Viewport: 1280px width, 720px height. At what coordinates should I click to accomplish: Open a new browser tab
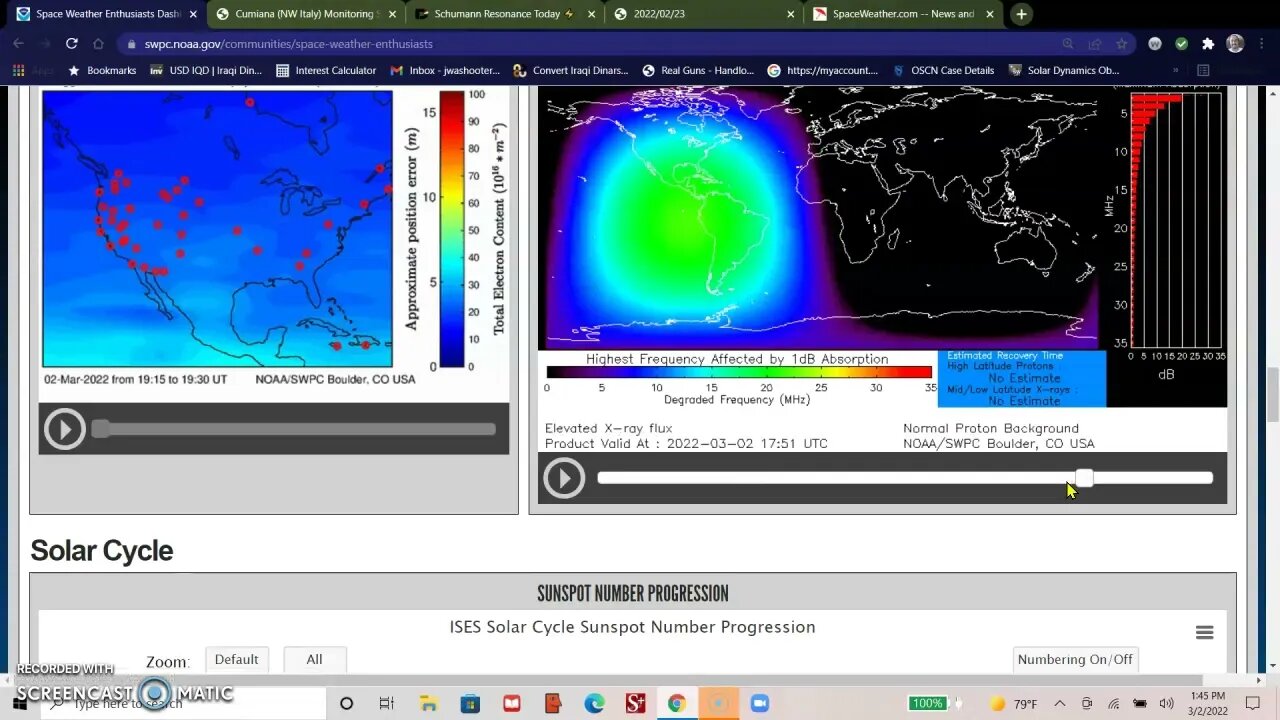click(x=1021, y=14)
